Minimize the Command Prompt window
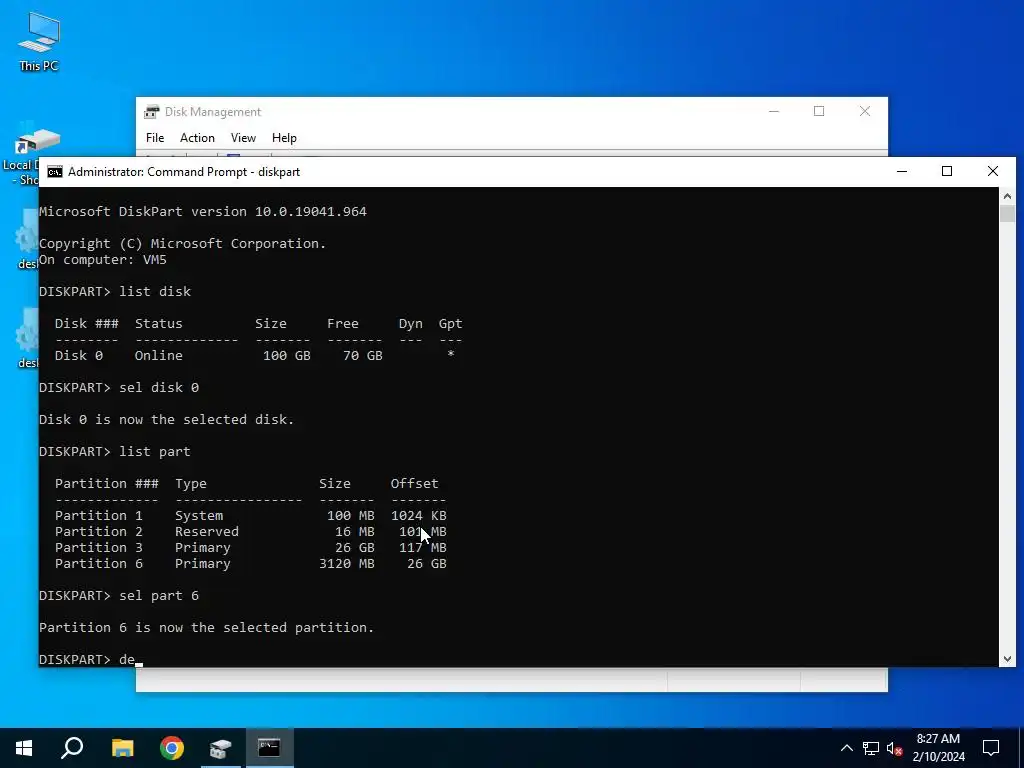1024x768 pixels. tap(902, 172)
